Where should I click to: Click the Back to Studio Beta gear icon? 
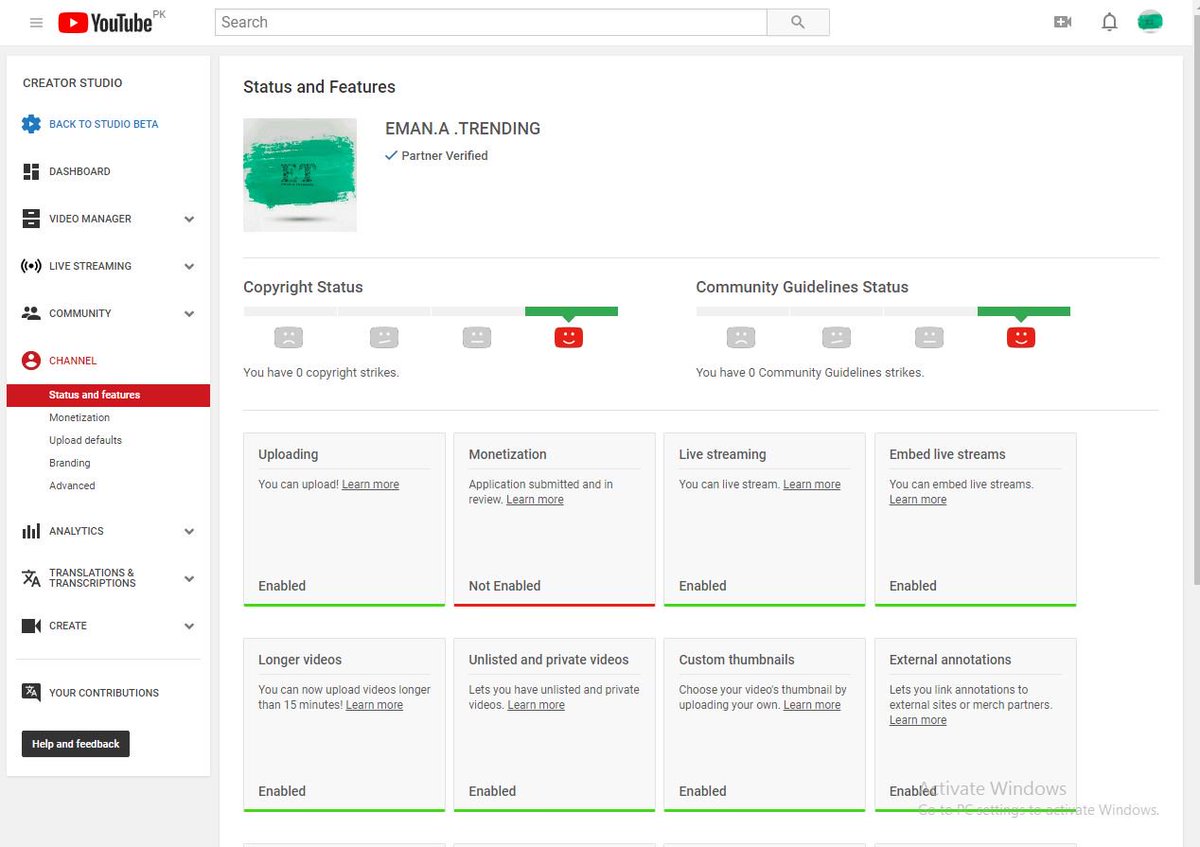click(x=31, y=124)
